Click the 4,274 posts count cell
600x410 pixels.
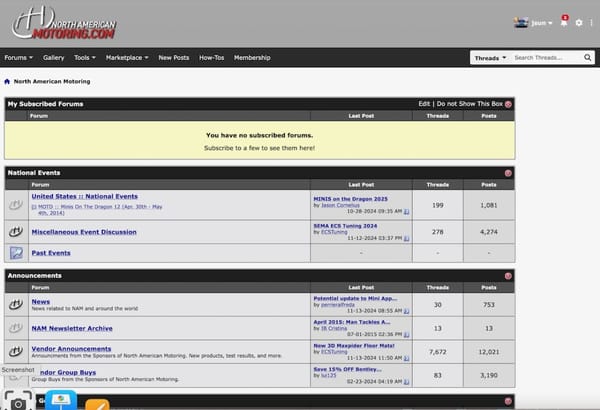tap(489, 232)
